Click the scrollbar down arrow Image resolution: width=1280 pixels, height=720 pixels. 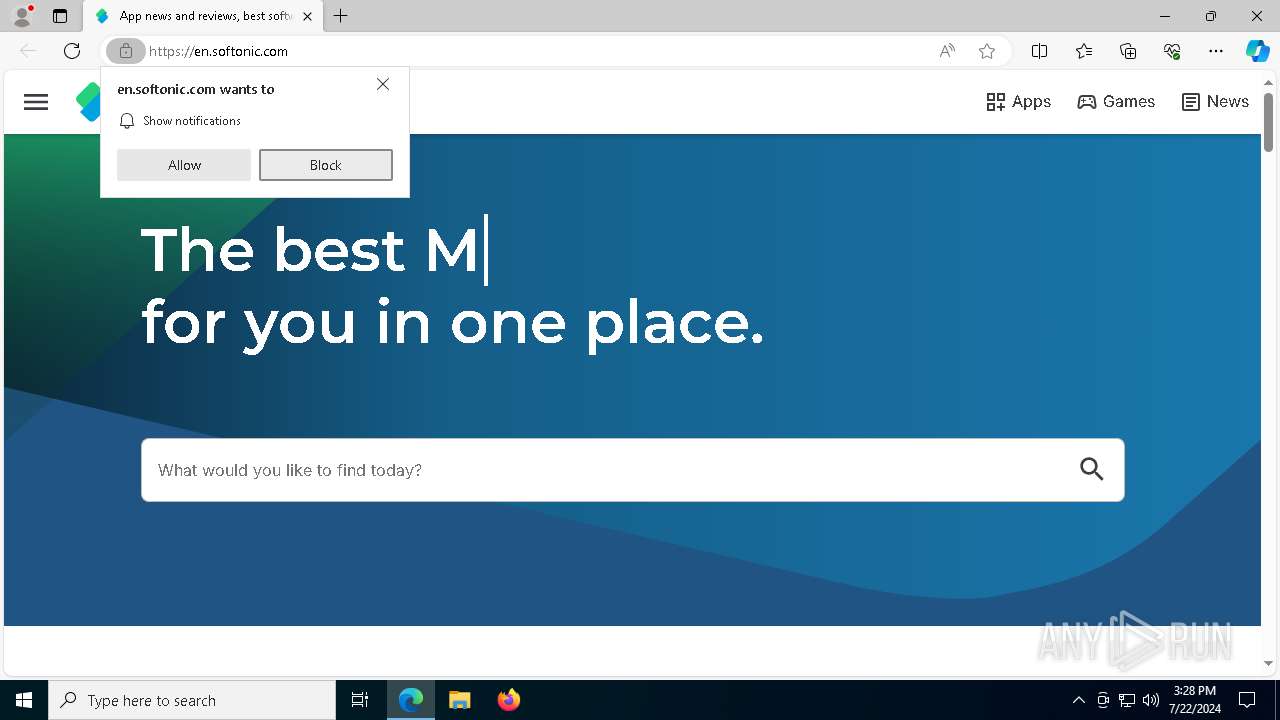pyautogui.click(x=1268, y=663)
